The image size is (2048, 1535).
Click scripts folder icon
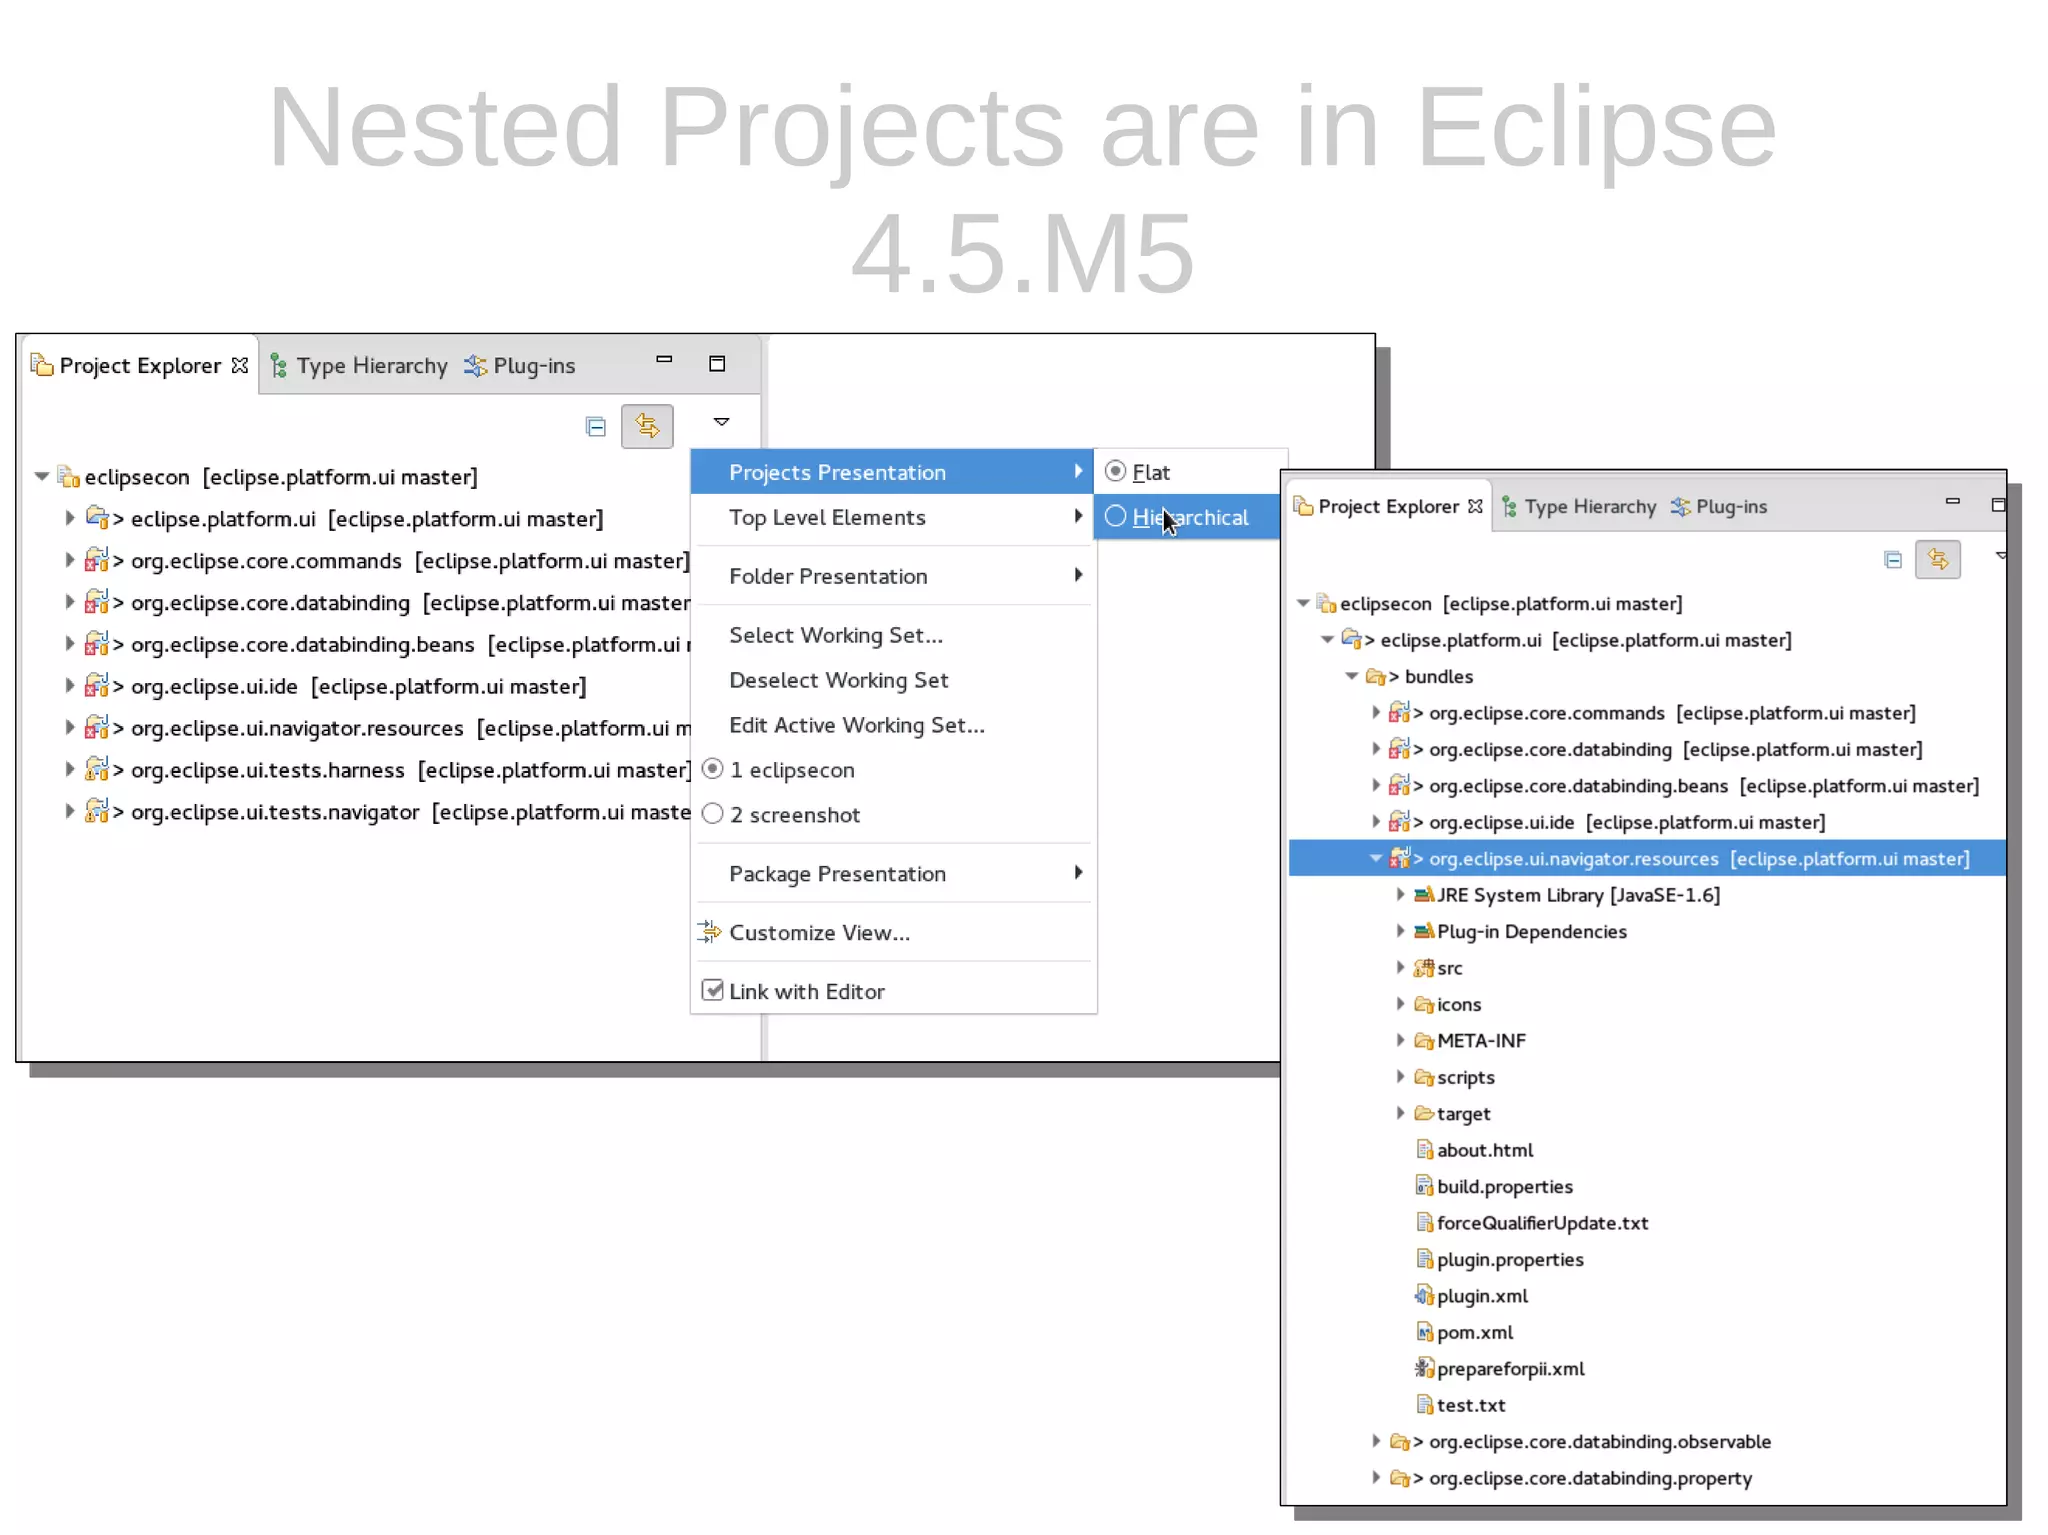tap(1424, 1077)
